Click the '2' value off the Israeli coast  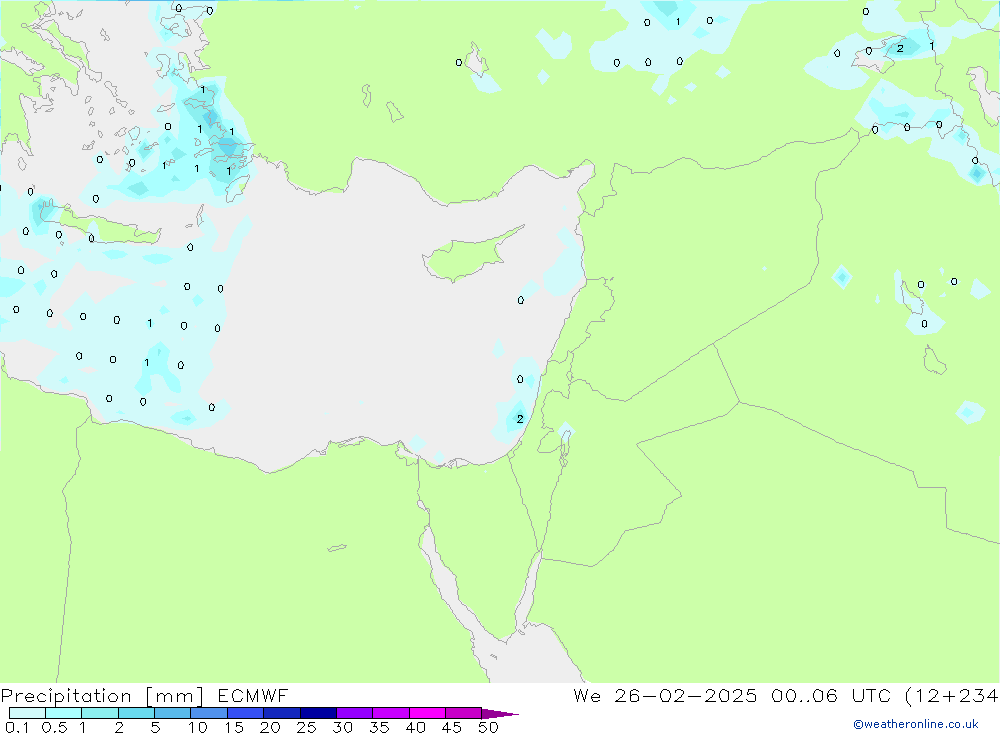coord(520,419)
